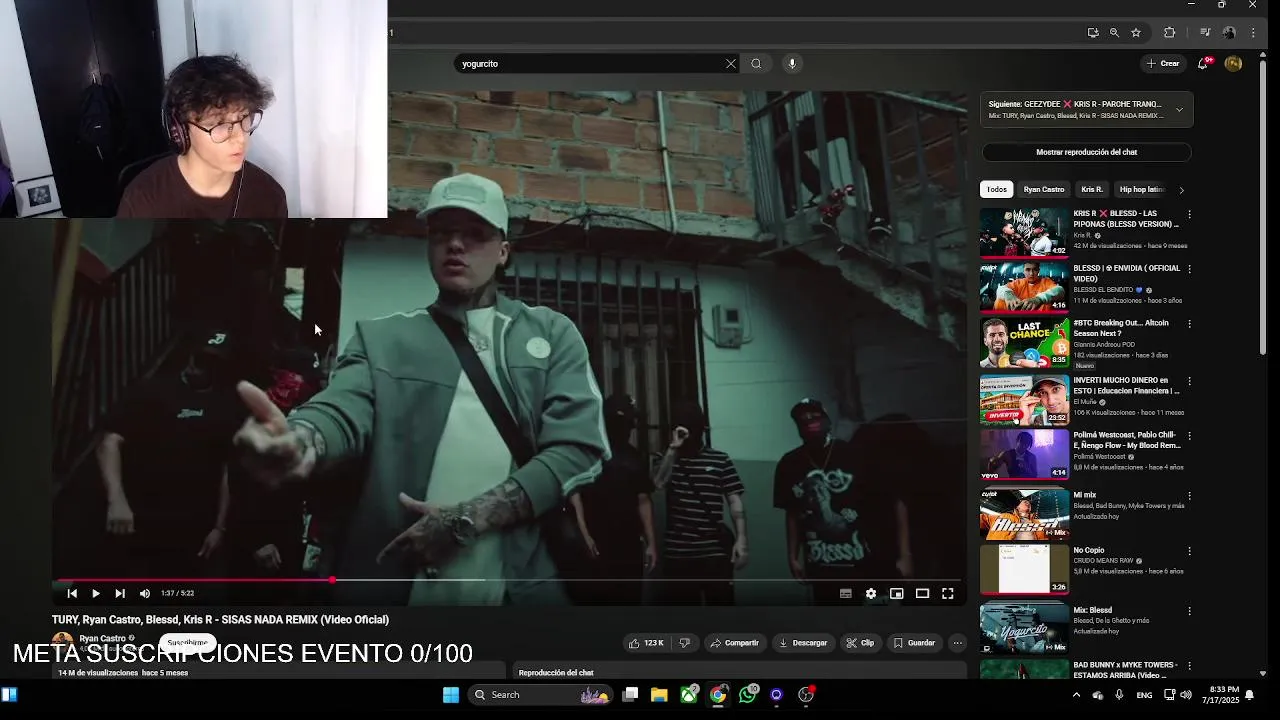Open the YouTube account avatar menu

tap(1233, 64)
